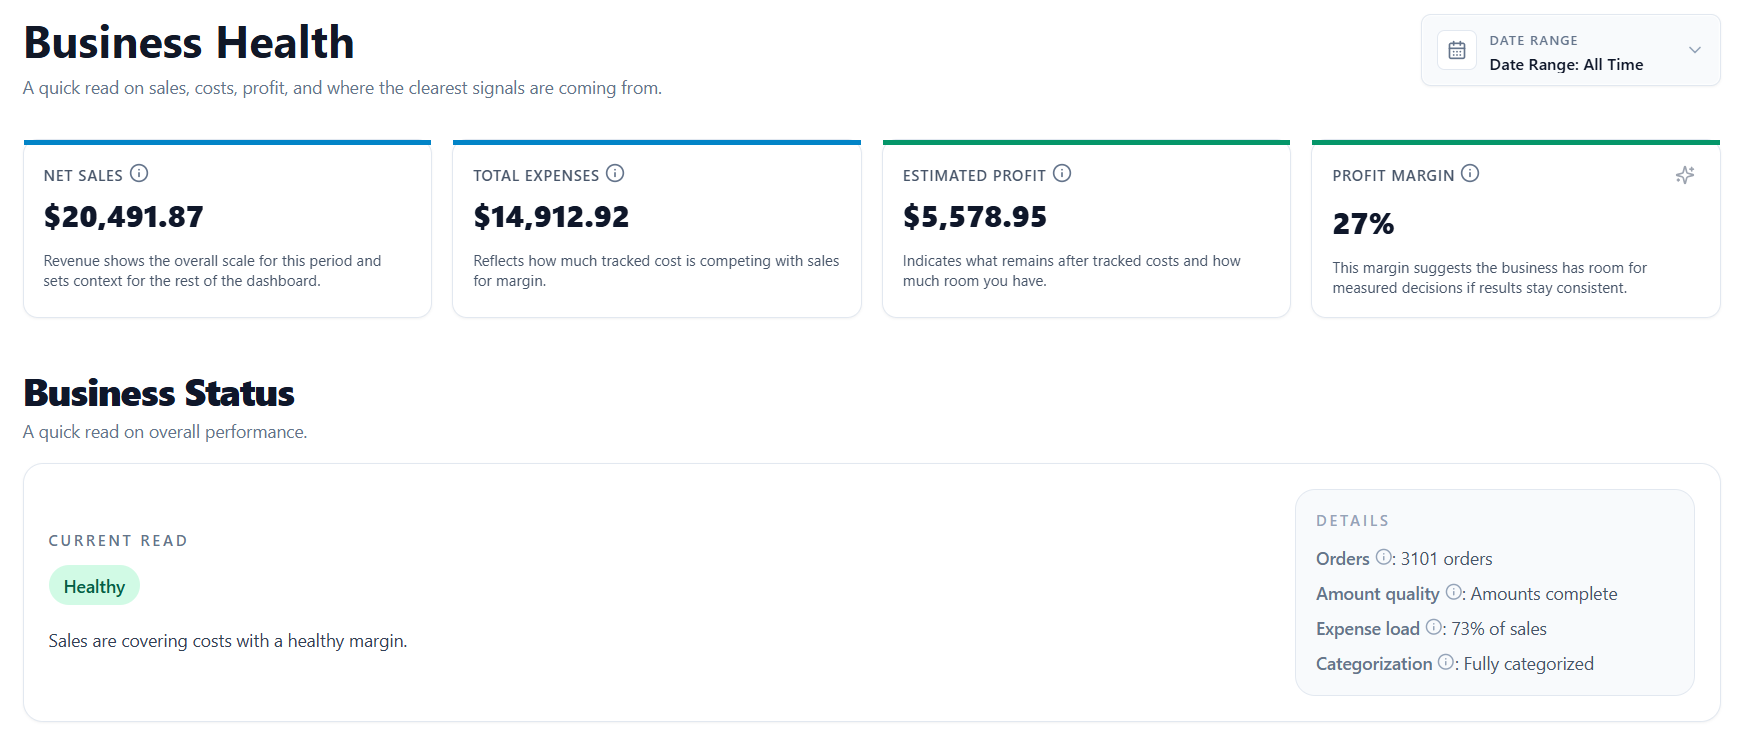Click the Business Status heading

tap(159, 393)
